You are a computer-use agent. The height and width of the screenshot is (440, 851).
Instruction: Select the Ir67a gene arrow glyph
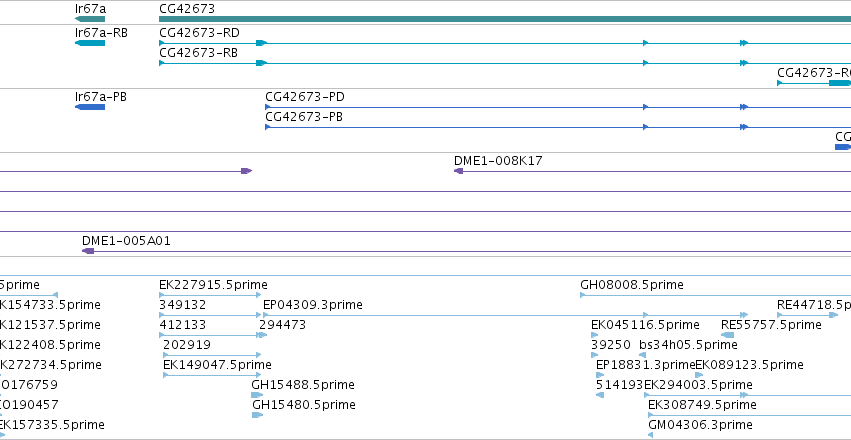point(90,19)
